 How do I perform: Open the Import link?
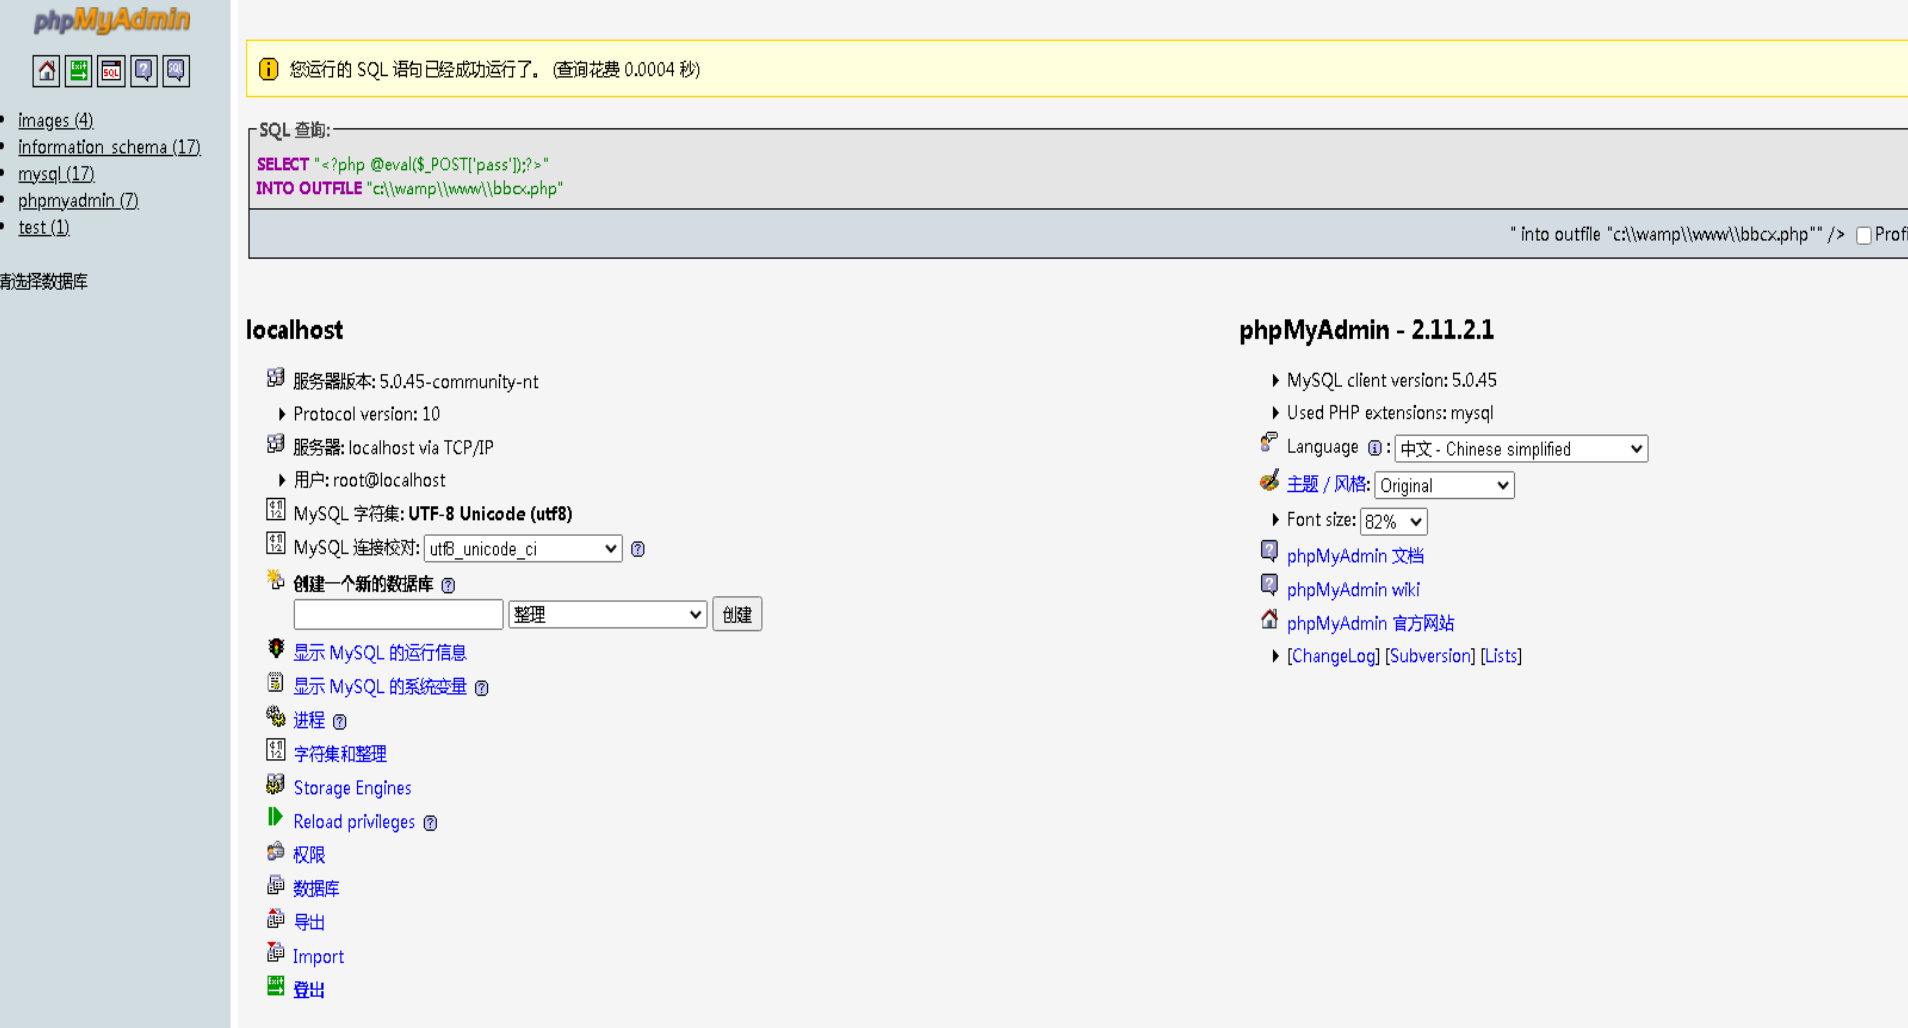pos(318,957)
